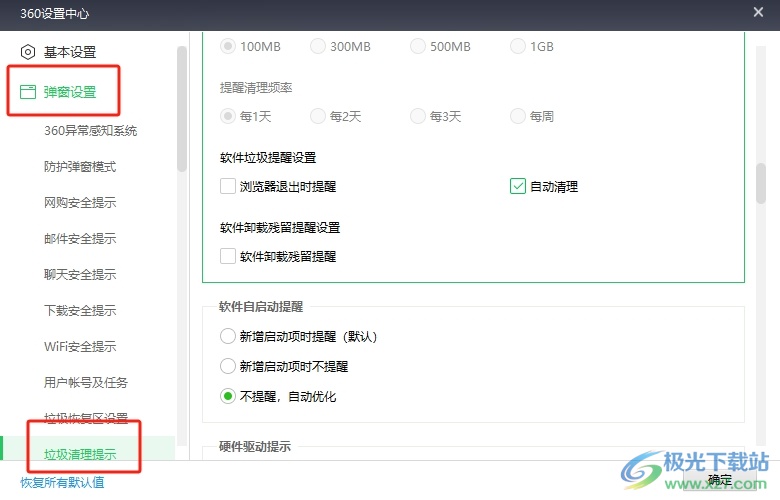
Task: Choose 每周 reminder frequency
Action: click(518, 116)
